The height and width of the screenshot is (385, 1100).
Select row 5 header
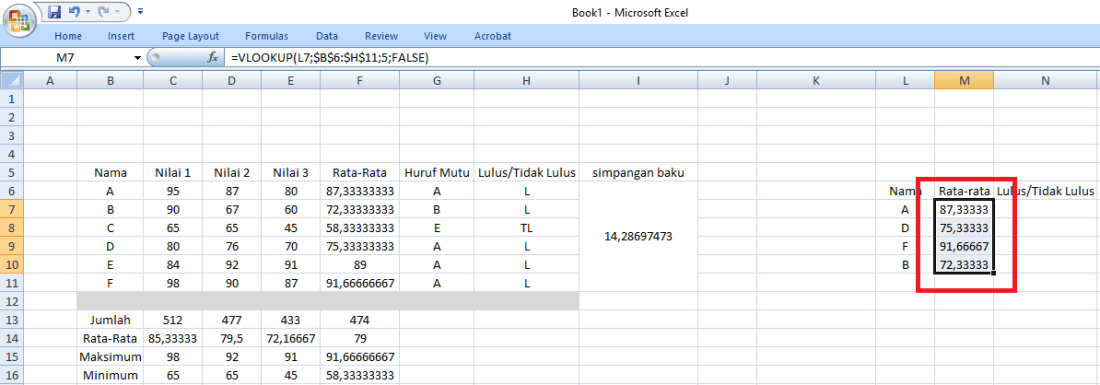pyautogui.click(x=11, y=172)
